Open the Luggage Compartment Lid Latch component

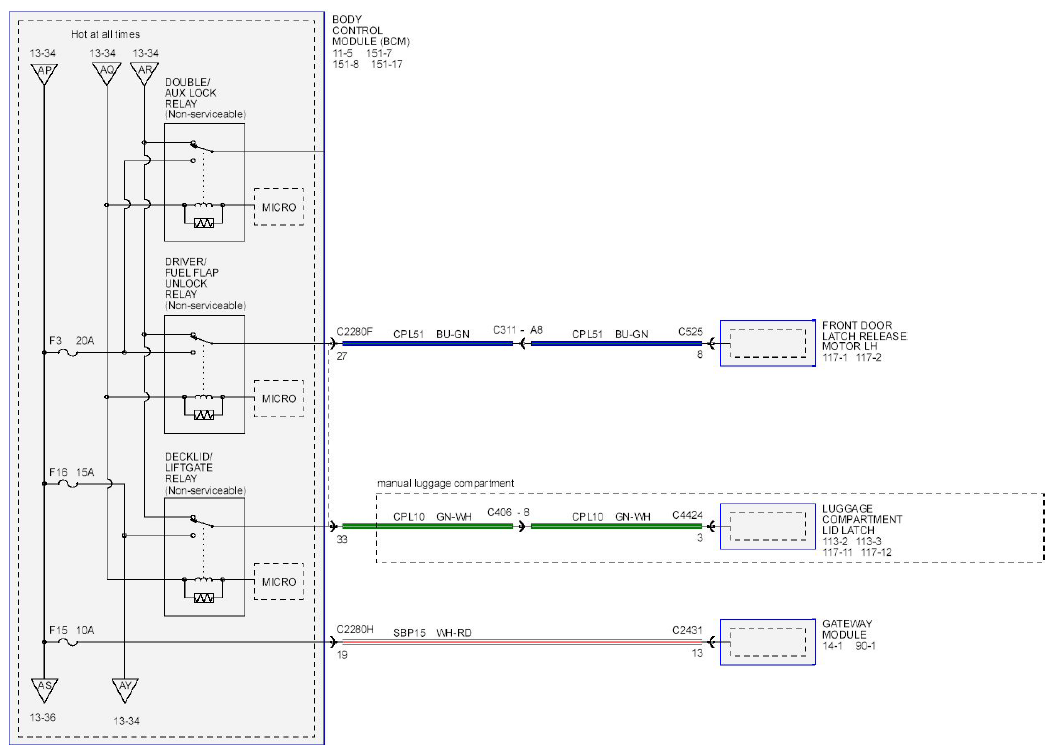[x=768, y=526]
